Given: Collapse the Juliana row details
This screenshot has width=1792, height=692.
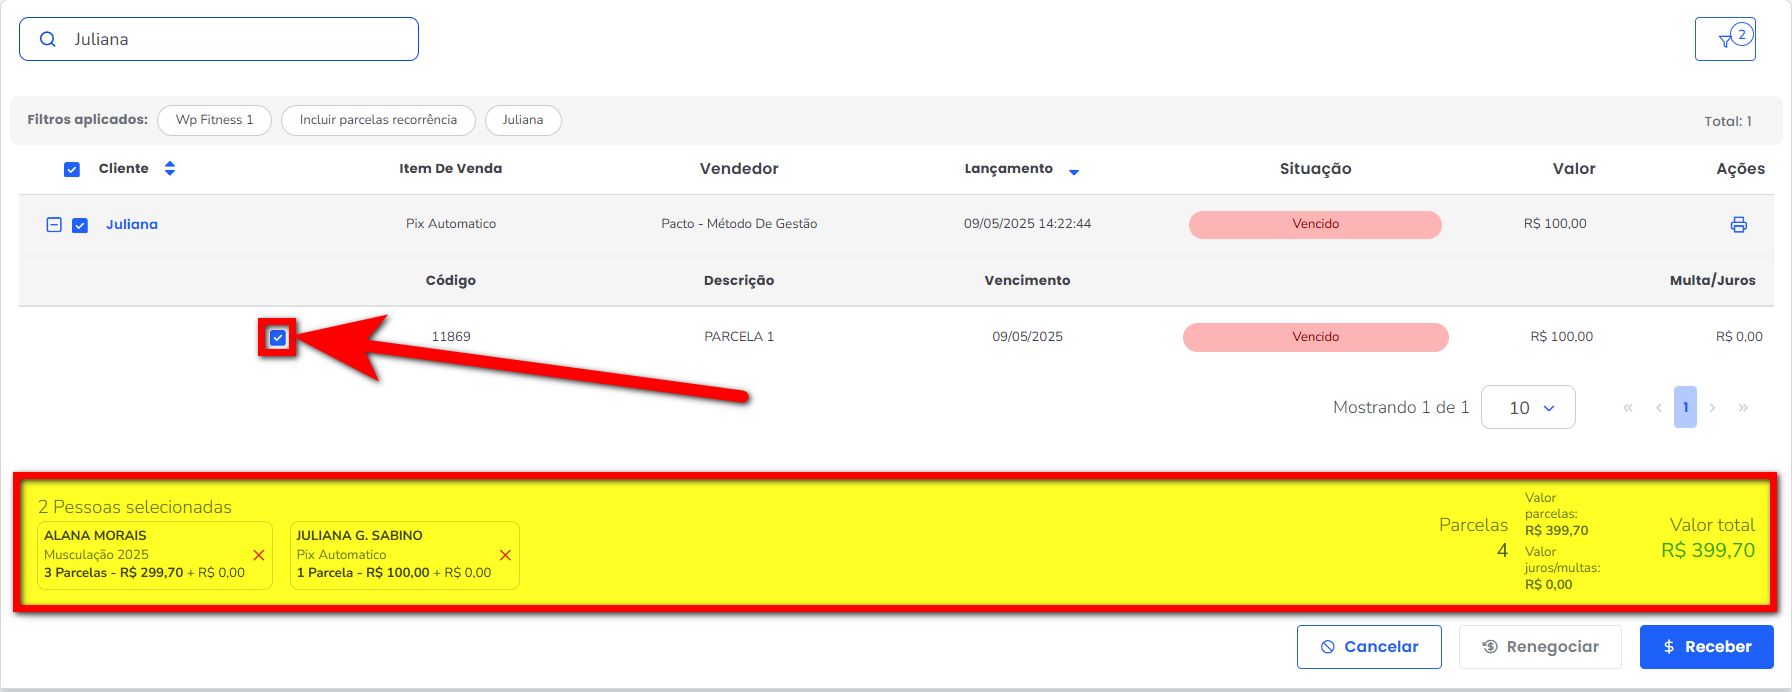Looking at the screenshot, I should 54,225.
